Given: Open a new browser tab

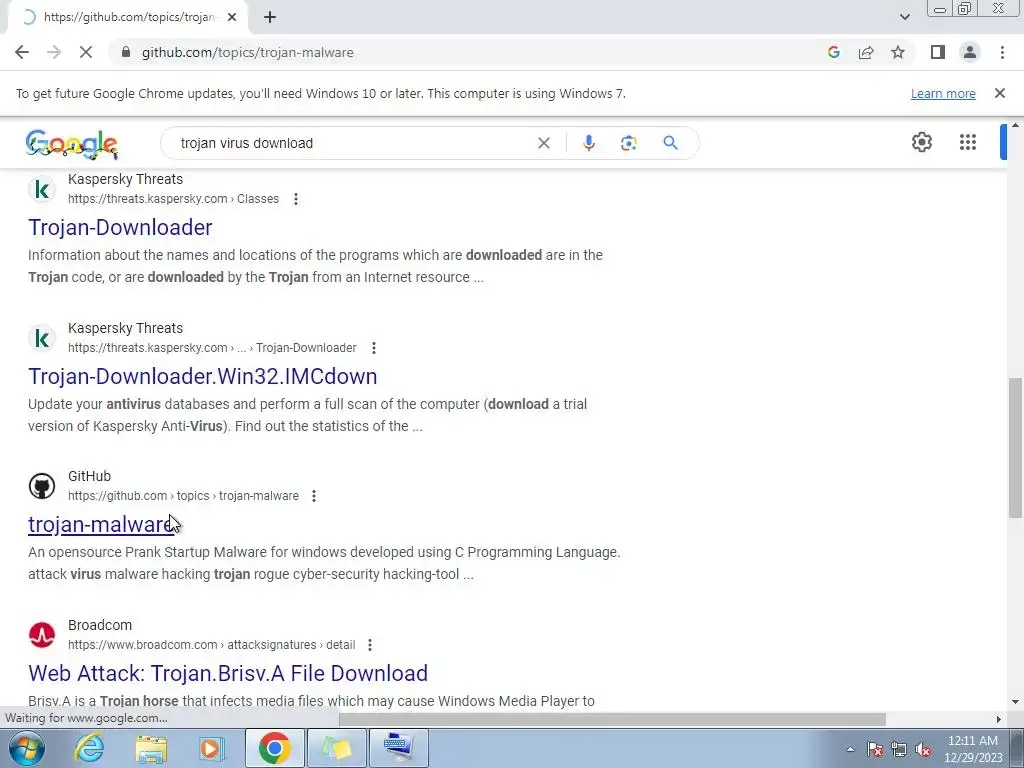Looking at the screenshot, I should coord(270,18).
